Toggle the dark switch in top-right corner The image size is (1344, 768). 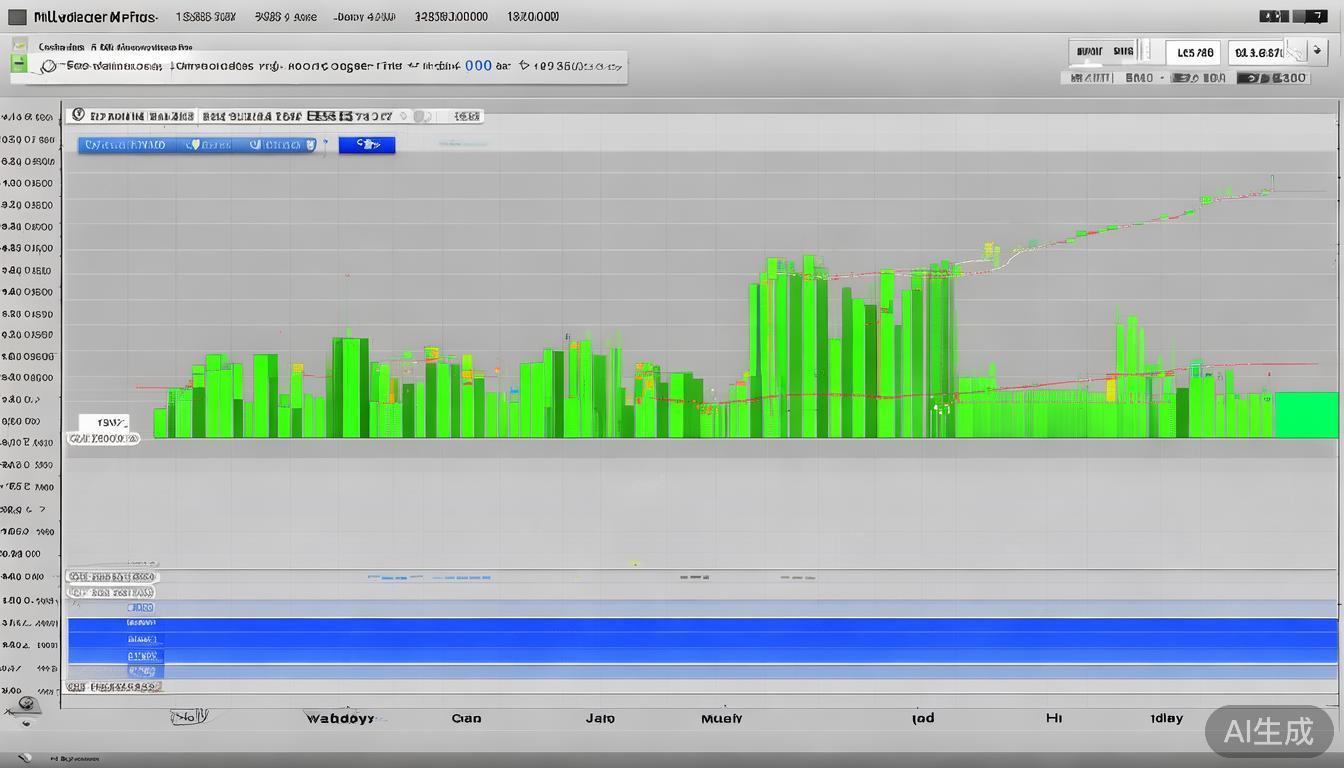(1273, 16)
